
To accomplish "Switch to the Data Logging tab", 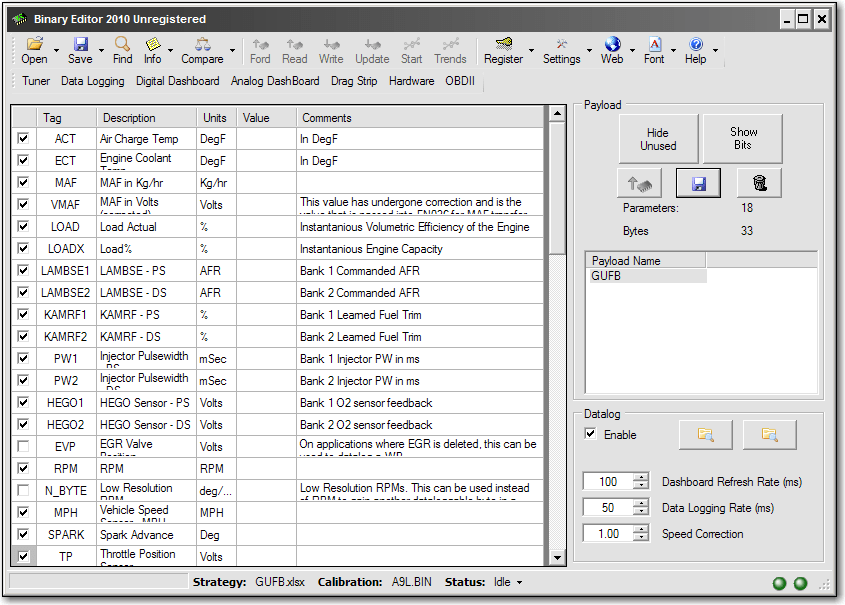I will (93, 81).
